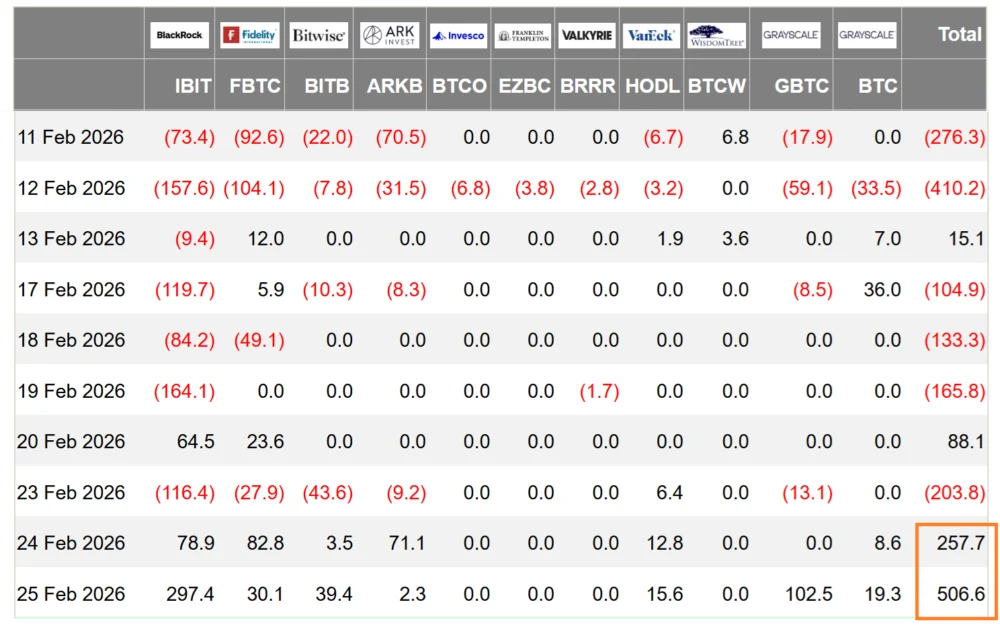
Task: Click the VanEck logo
Action: tap(650, 35)
